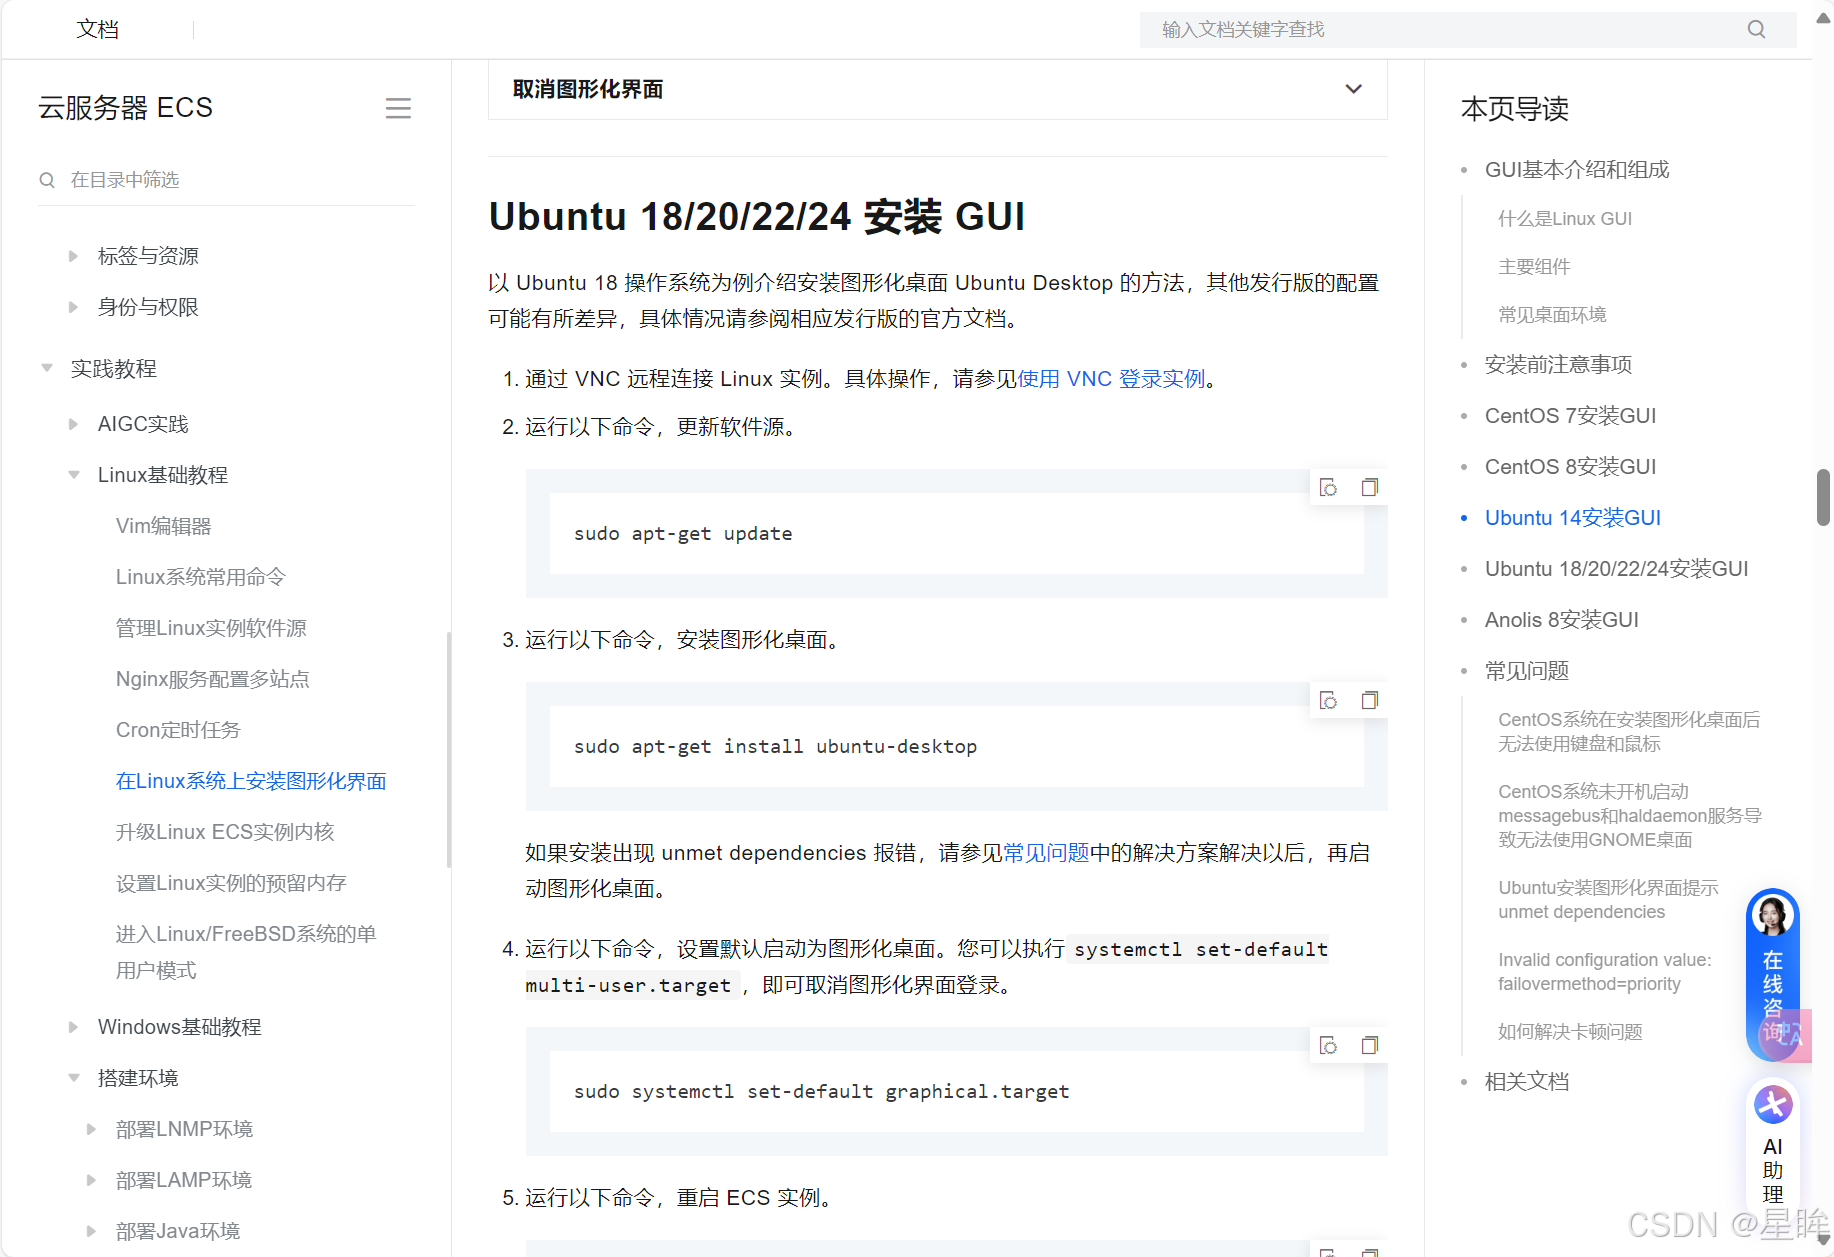Toggle the sidebar hamburger menu icon
Screen dimensions: 1834x1257
pyautogui.click(x=398, y=108)
